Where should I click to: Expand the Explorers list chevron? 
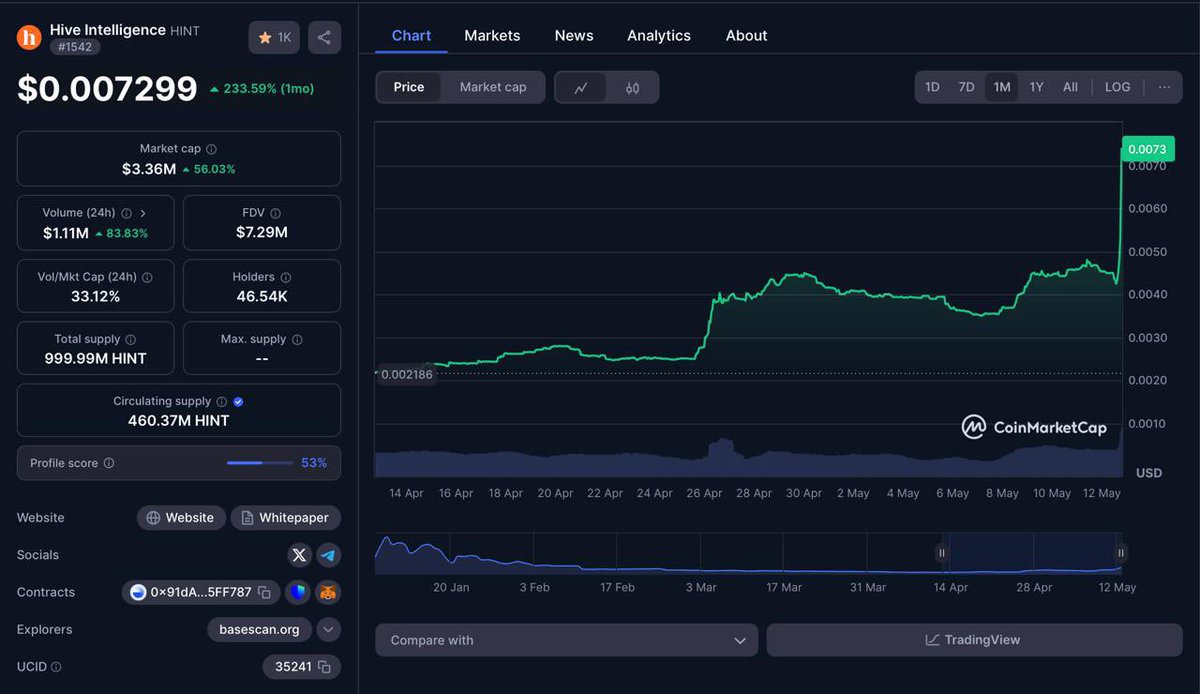coord(328,629)
